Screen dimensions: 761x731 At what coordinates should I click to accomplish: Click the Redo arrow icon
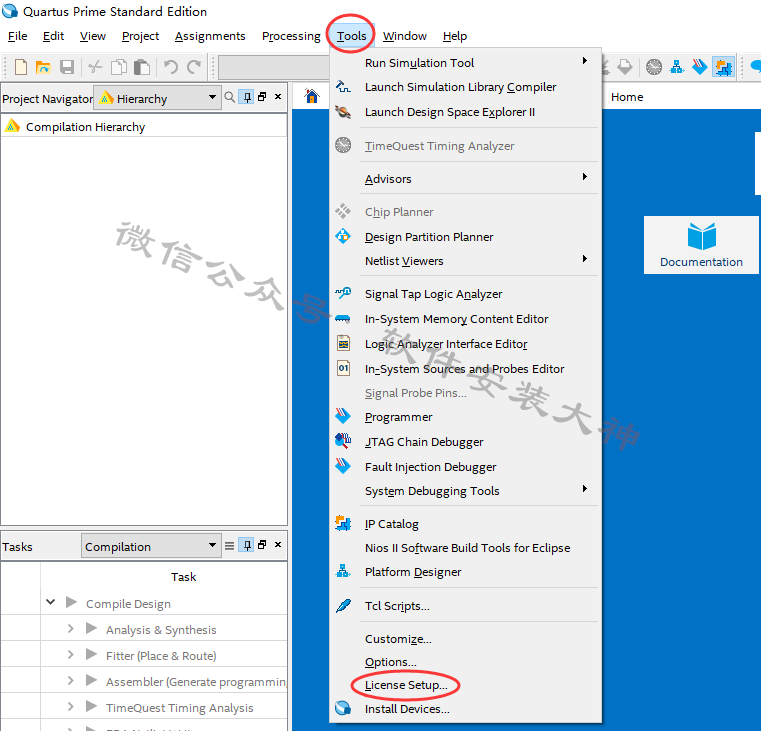click(x=194, y=67)
